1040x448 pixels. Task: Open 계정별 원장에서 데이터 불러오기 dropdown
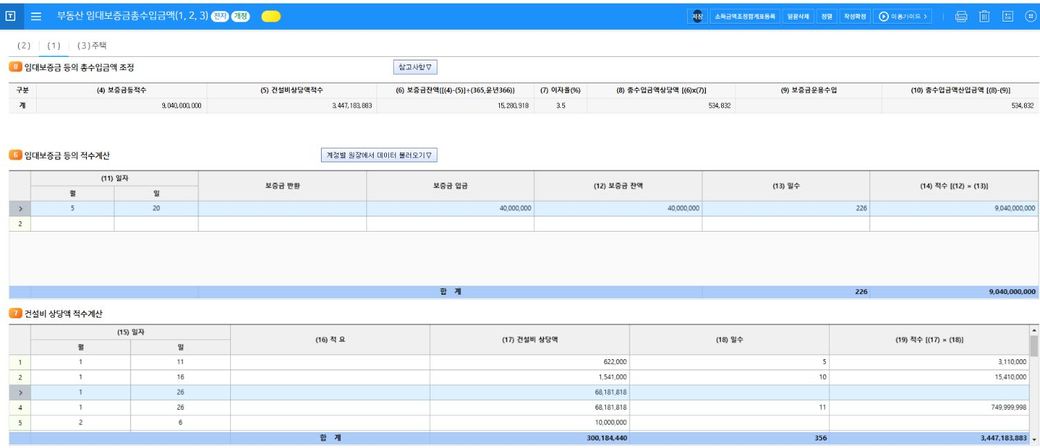(379, 155)
